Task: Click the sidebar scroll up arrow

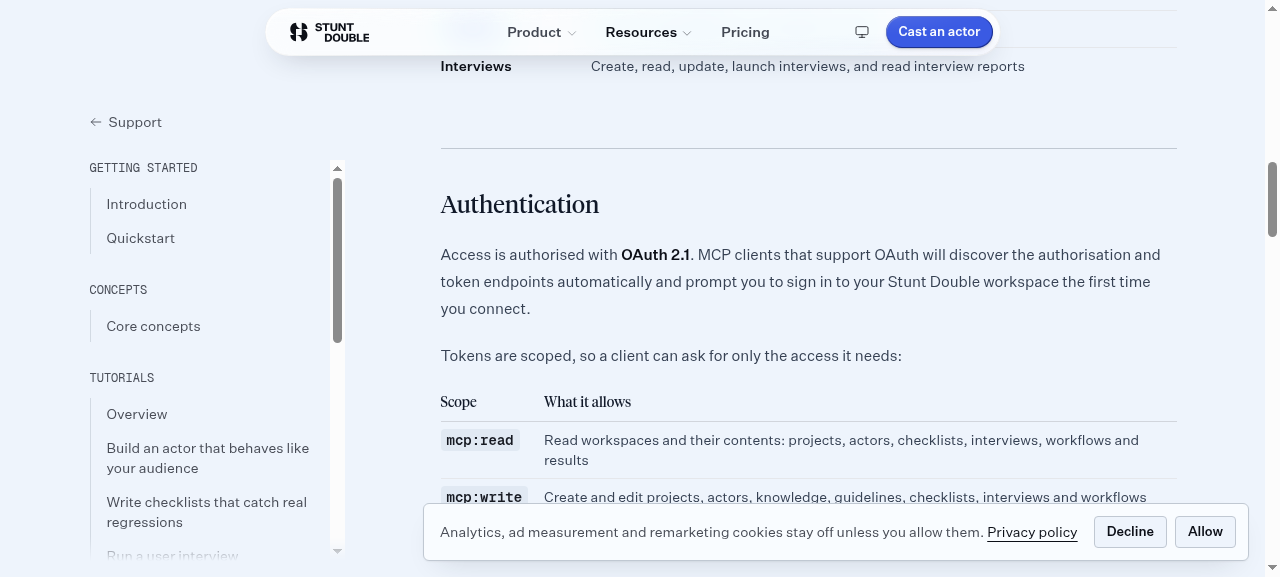Action: 337,168
